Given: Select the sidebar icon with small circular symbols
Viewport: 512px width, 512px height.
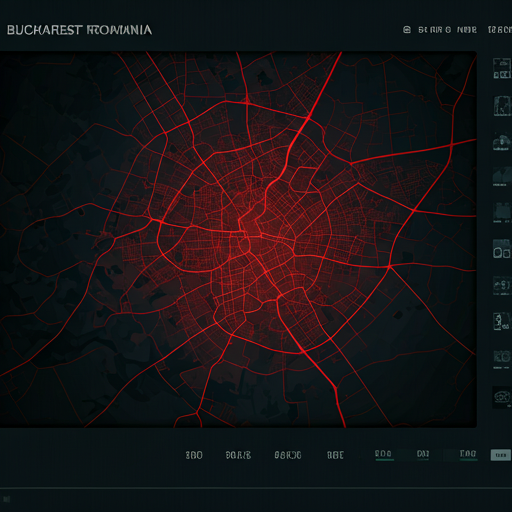Looking at the screenshot, I should 502,286.
